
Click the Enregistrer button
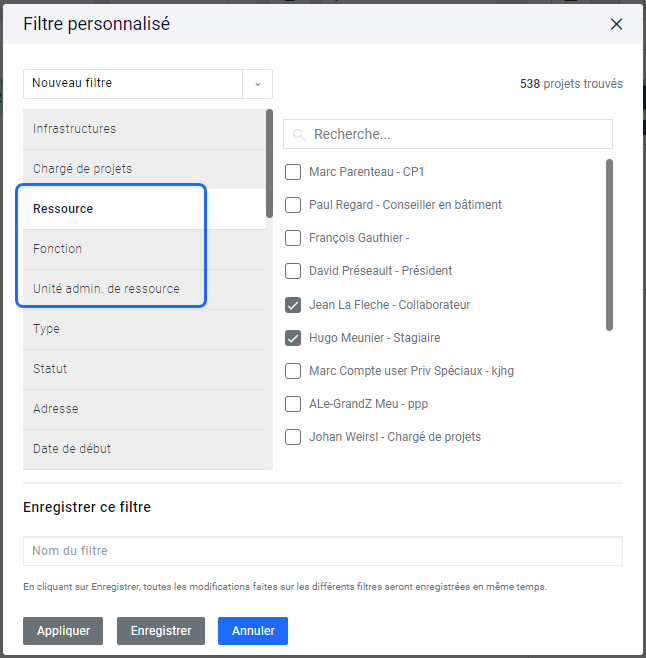point(161,631)
